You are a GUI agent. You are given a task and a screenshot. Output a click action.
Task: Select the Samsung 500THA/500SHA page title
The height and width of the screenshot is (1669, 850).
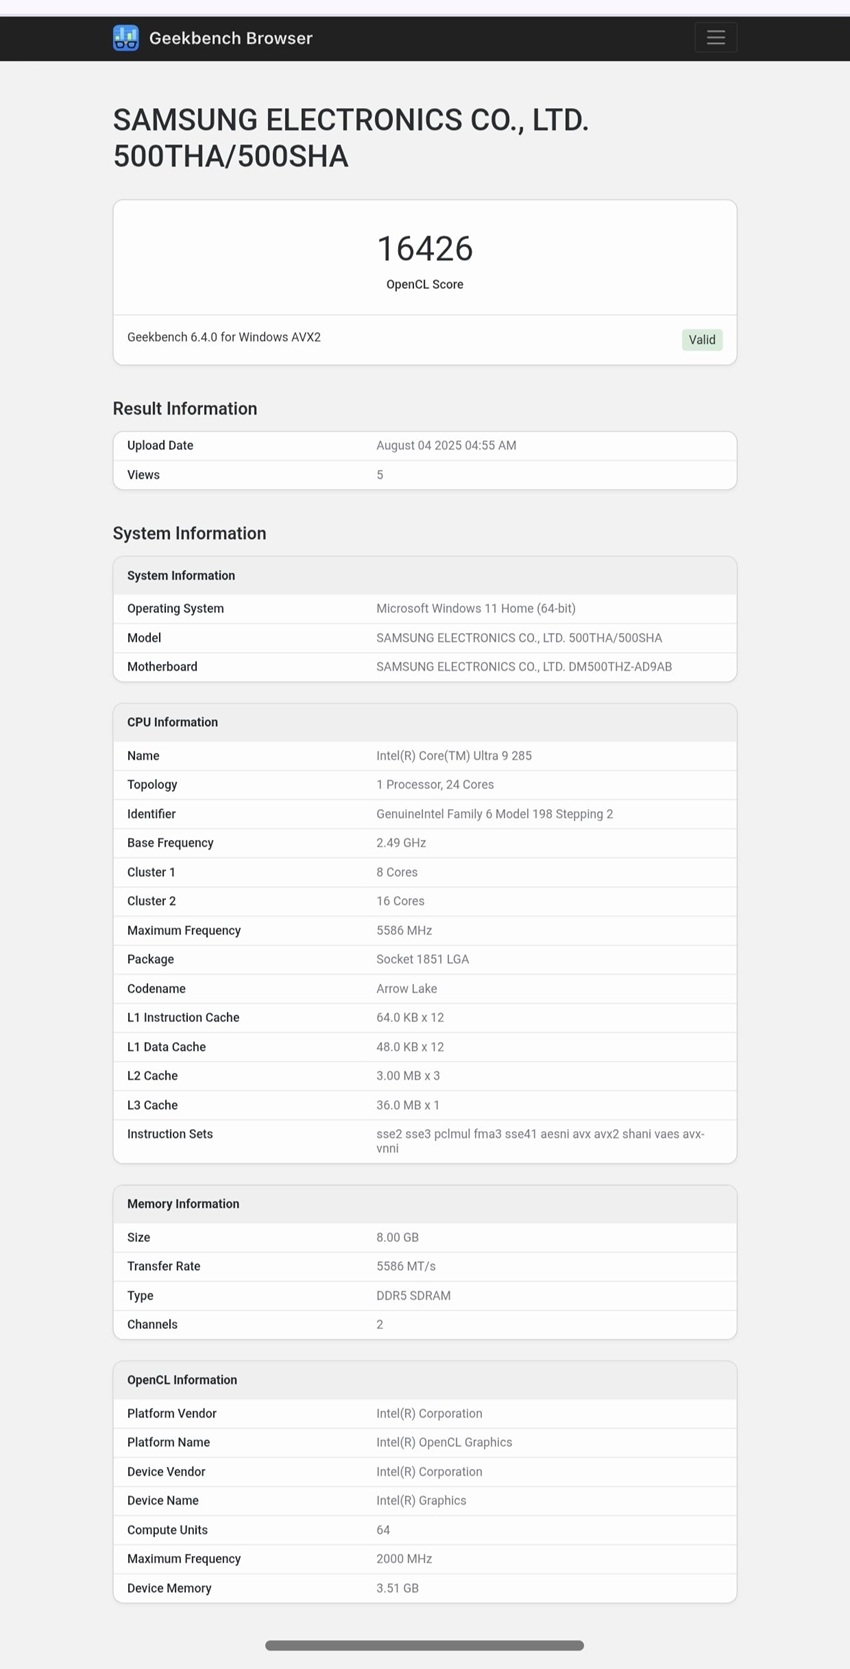coord(350,138)
